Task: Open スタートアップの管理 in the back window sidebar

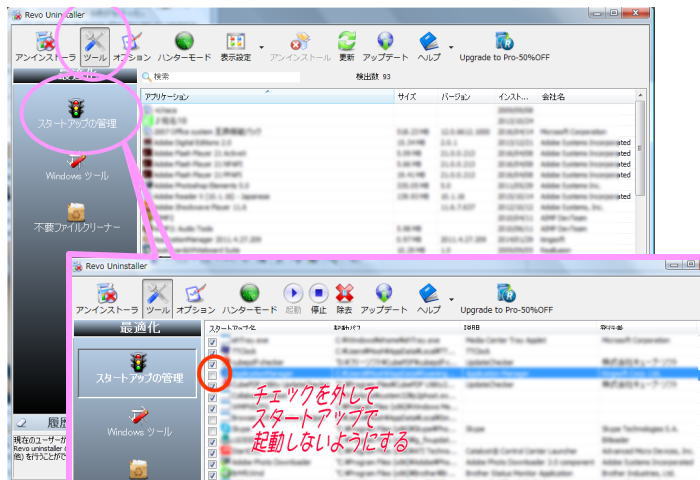Action: [77, 114]
